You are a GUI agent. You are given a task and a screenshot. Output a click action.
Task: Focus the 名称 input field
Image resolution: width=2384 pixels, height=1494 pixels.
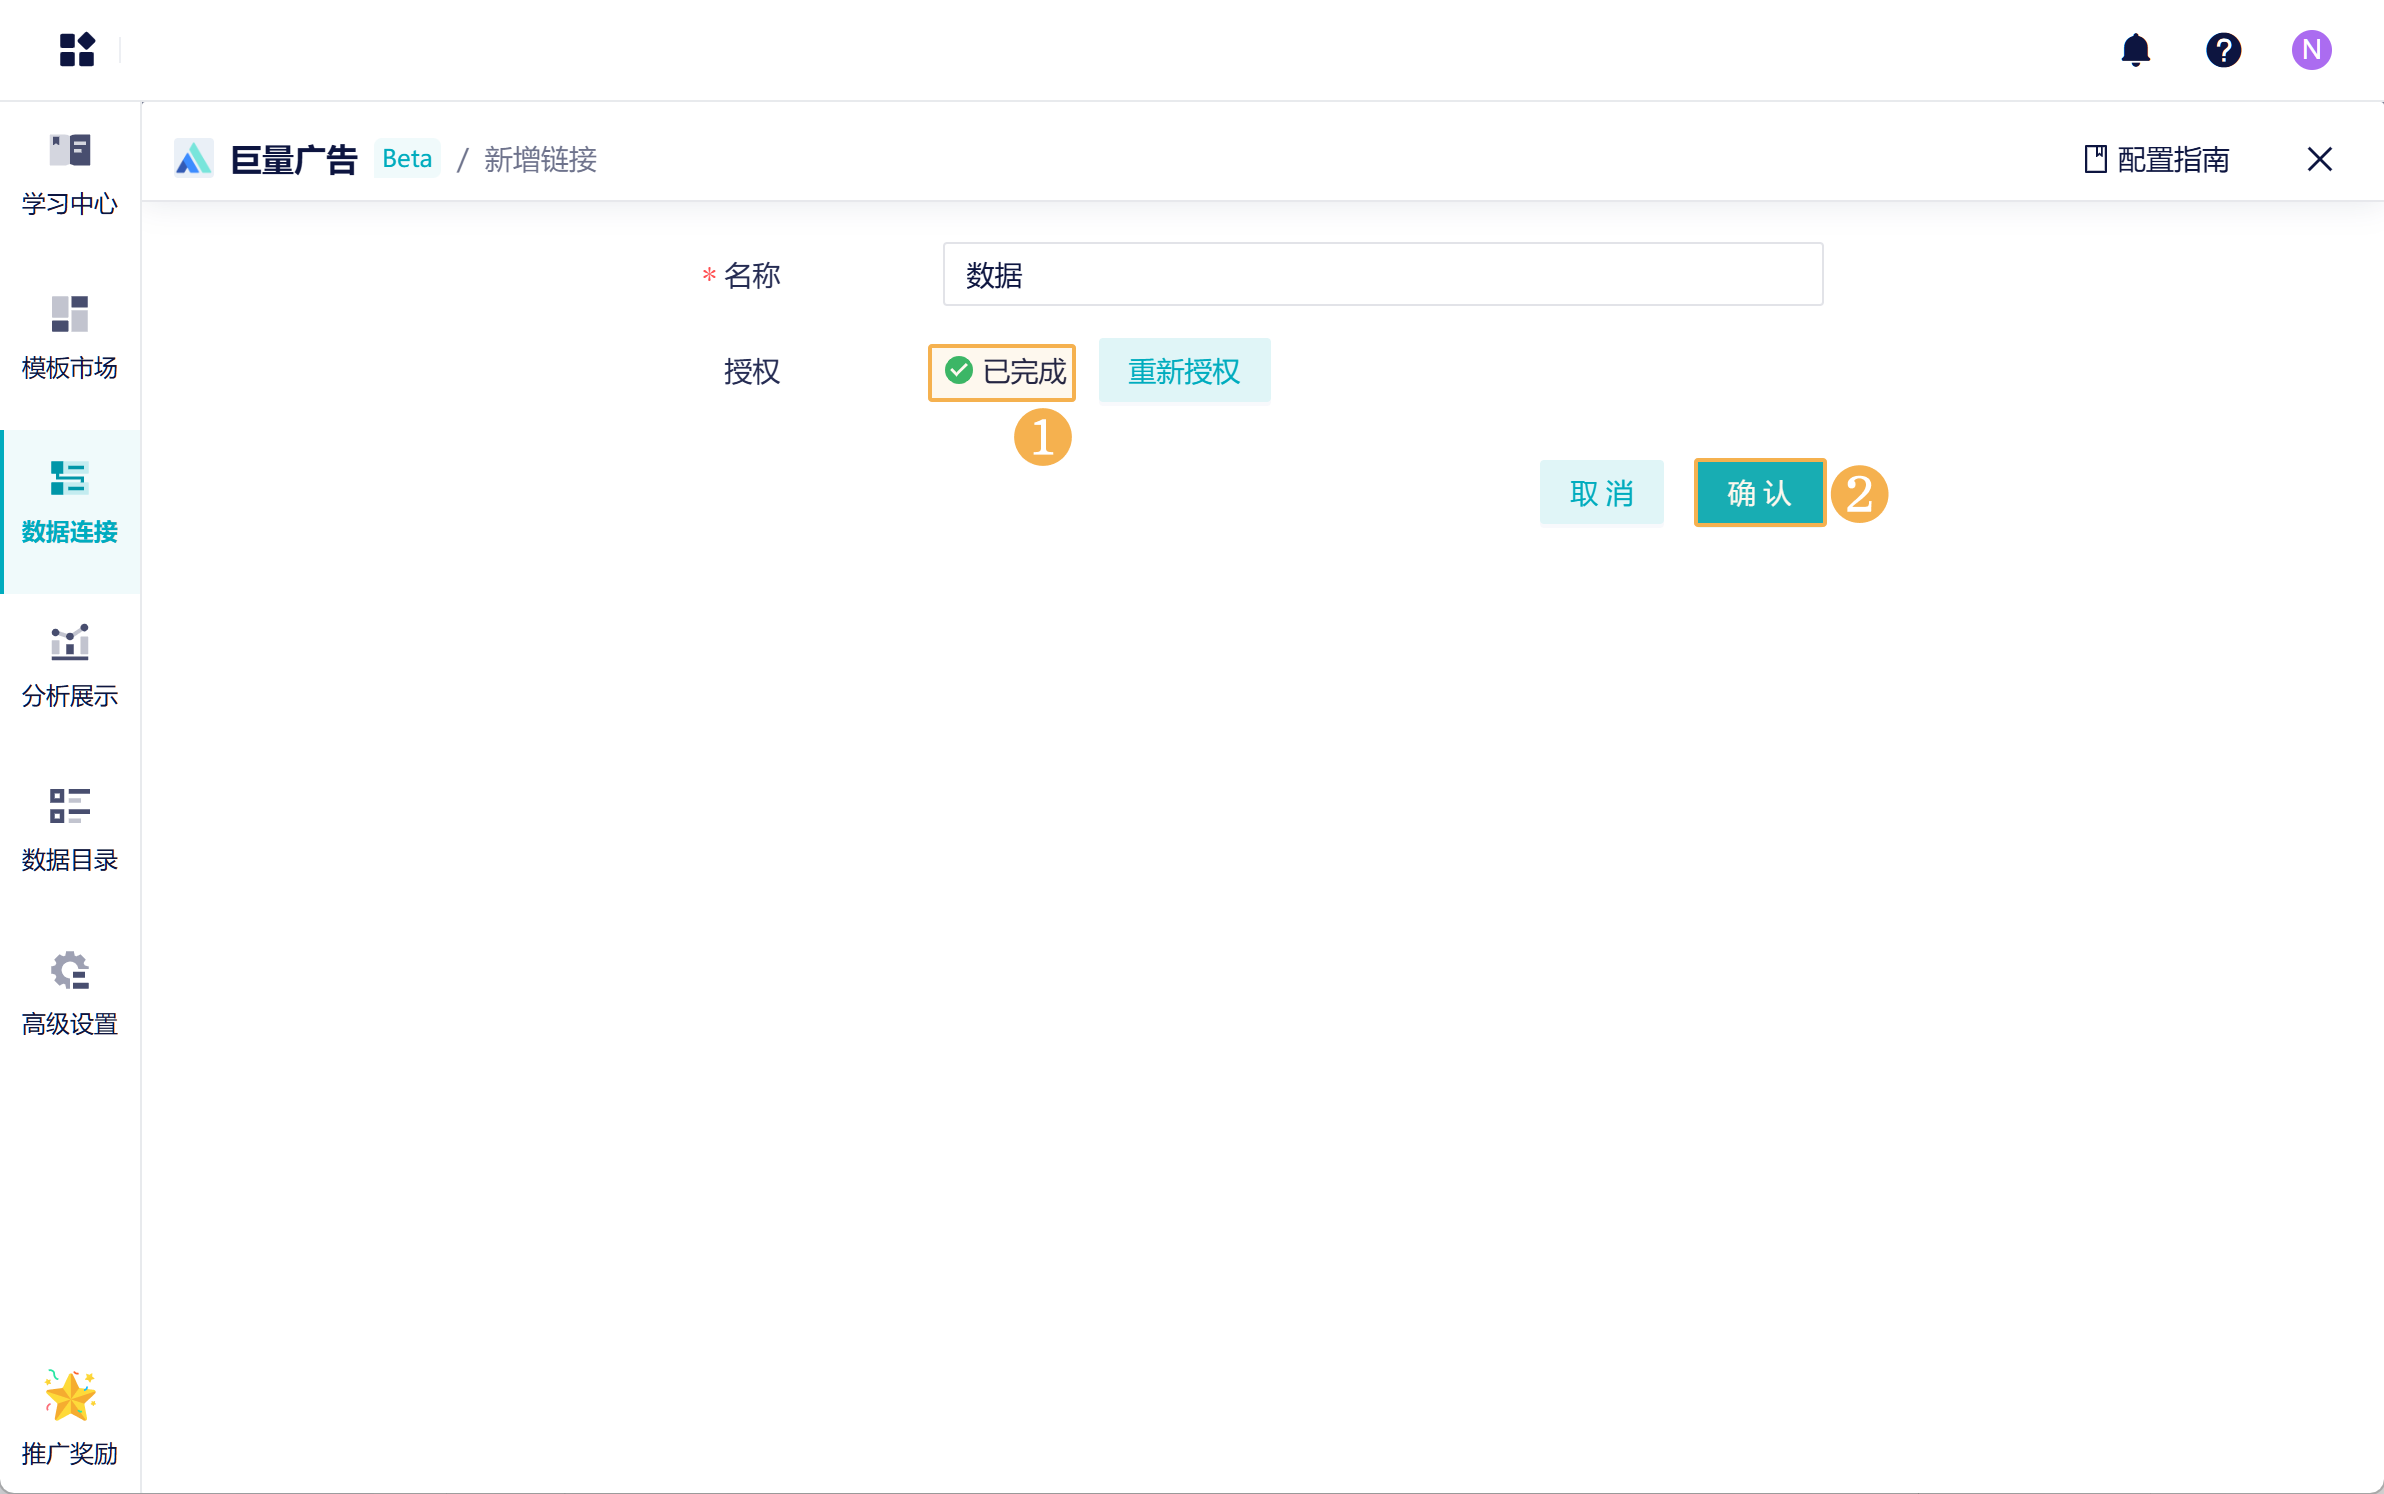(1382, 274)
